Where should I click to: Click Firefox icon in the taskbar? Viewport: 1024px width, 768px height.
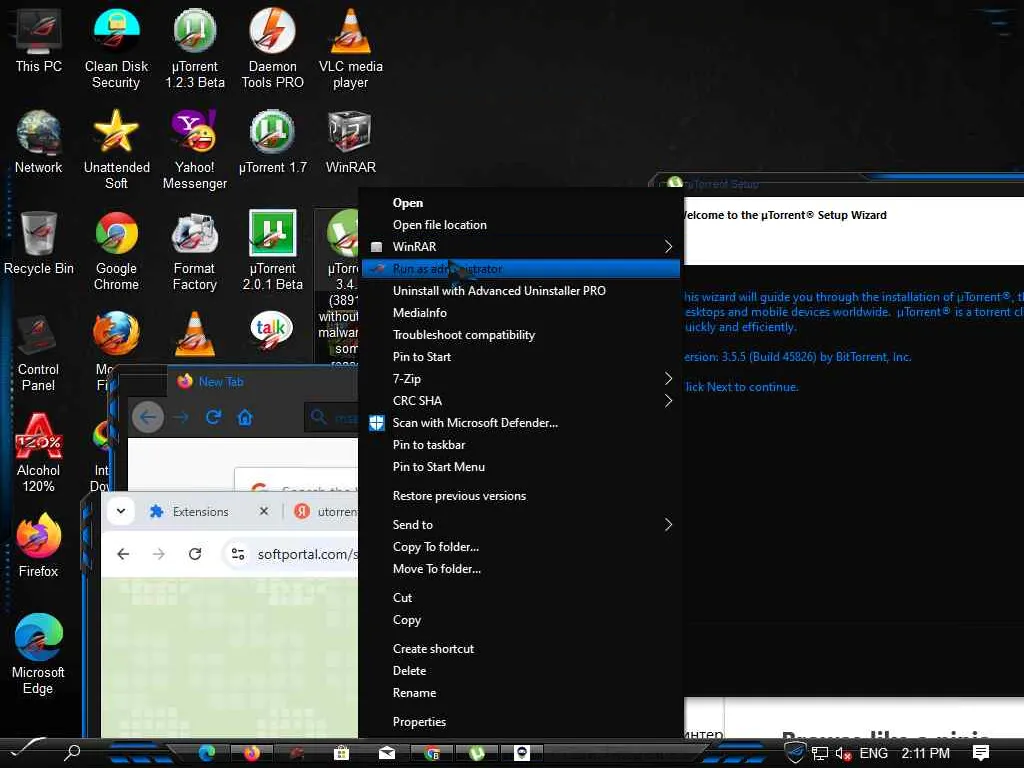tap(251, 753)
